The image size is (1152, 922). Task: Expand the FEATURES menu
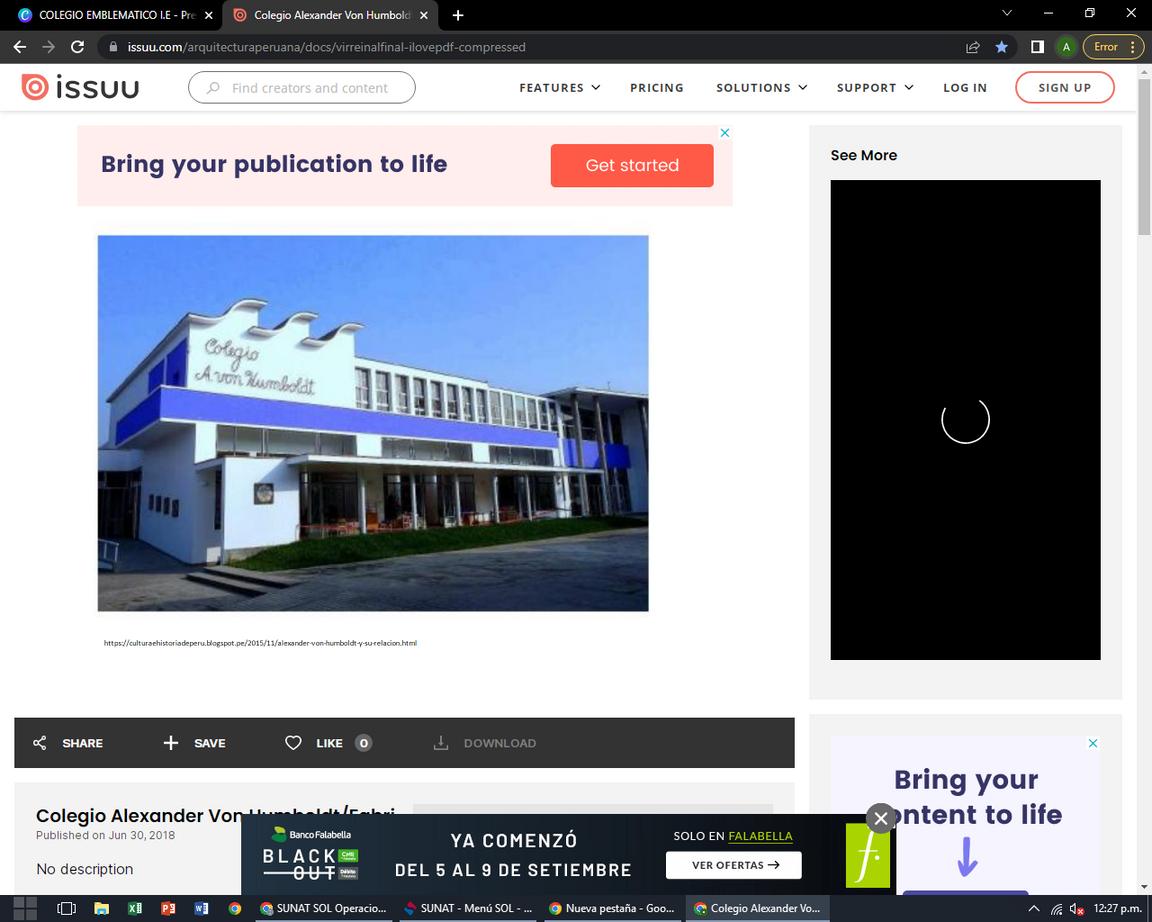pyautogui.click(x=560, y=87)
